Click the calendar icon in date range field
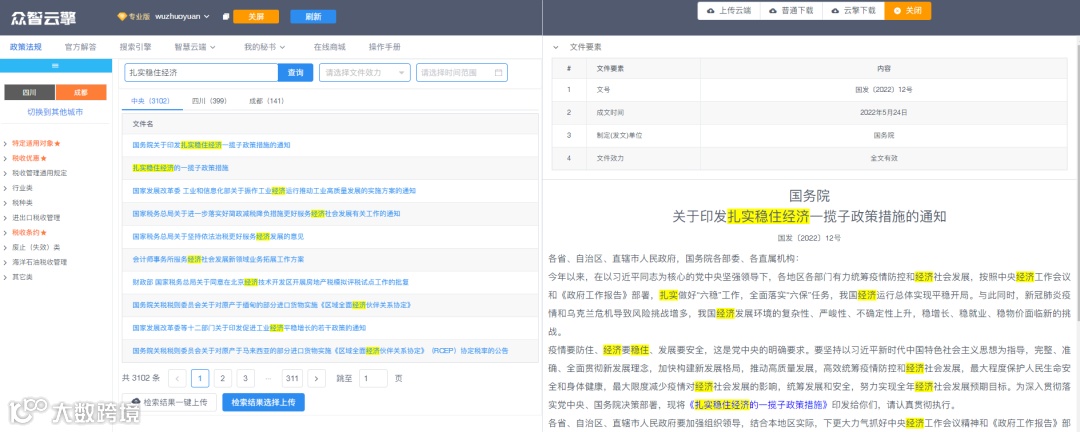The width and height of the screenshot is (1080, 432). point(498,72)
